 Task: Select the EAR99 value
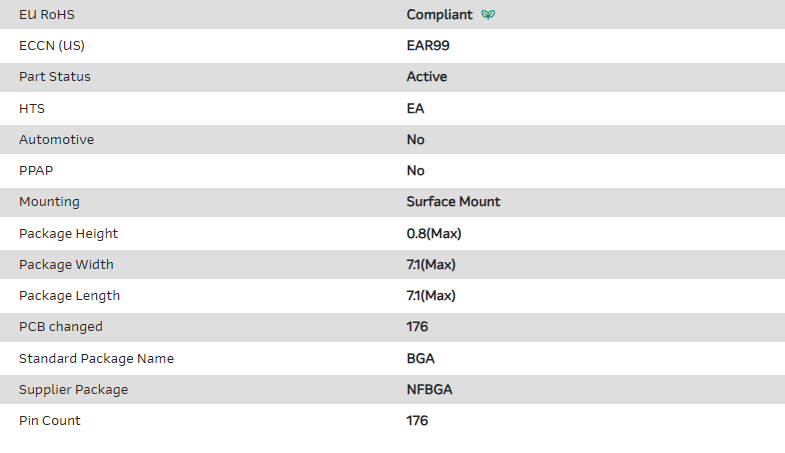click(x=428, y=46)
